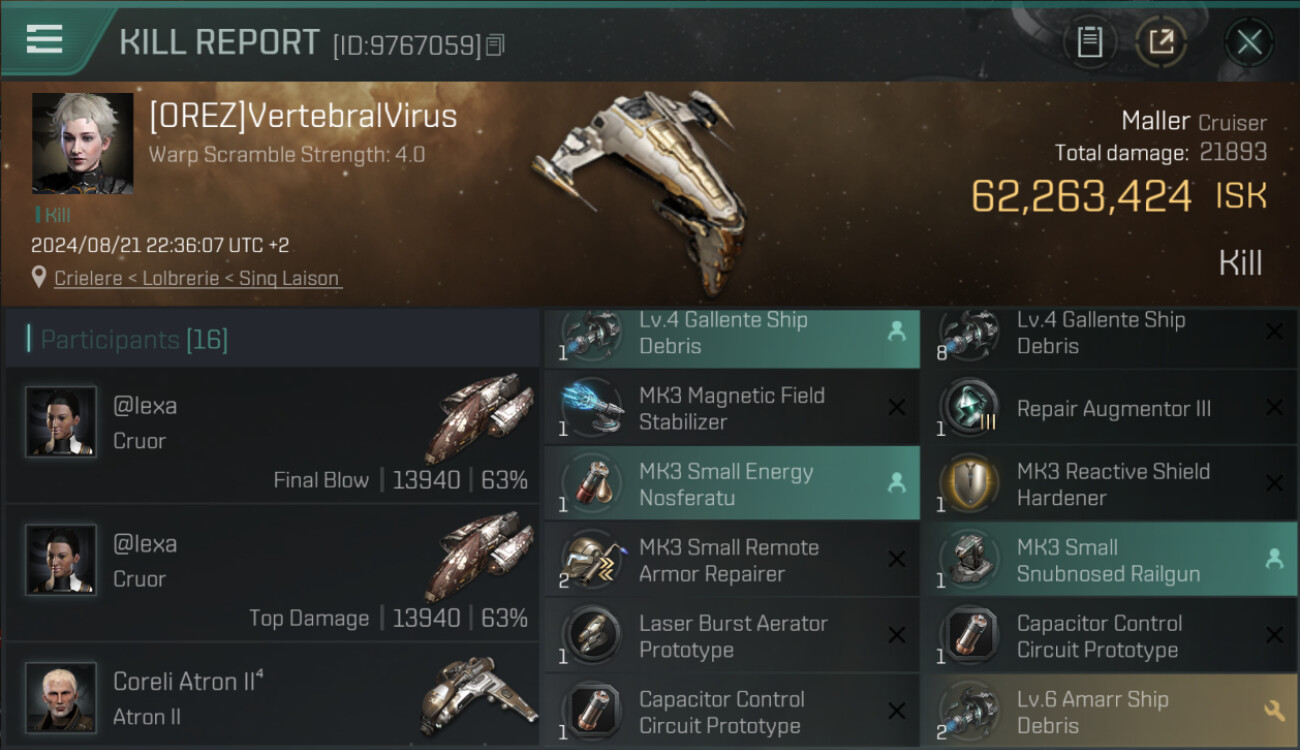Screen dimensions: 1300x750
Task: Click the Laser Burst Aerator Prototype icon
Action: 591,636
